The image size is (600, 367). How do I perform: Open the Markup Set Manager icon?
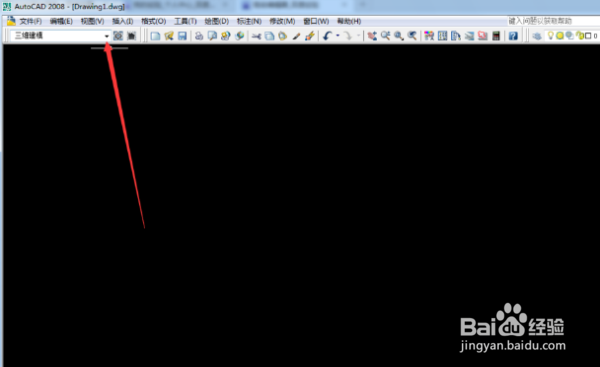click(483, 36)
